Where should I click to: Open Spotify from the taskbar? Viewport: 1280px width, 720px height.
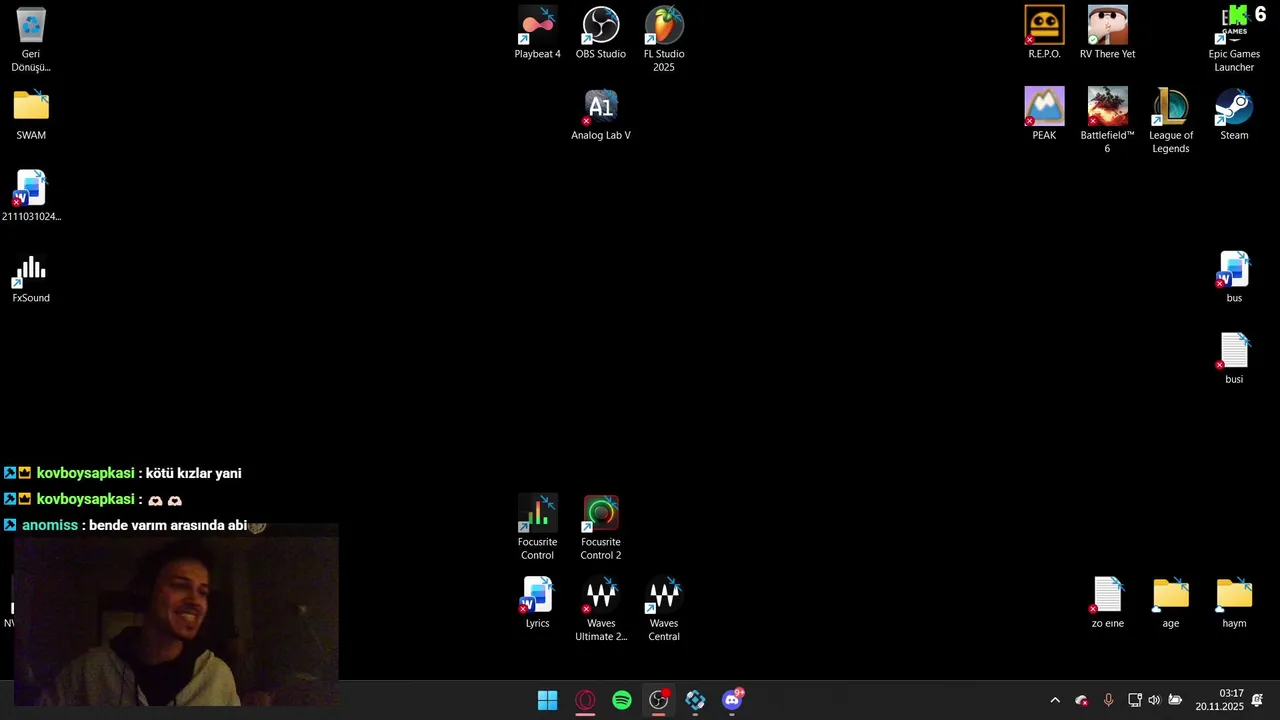(x=622, y=700)
